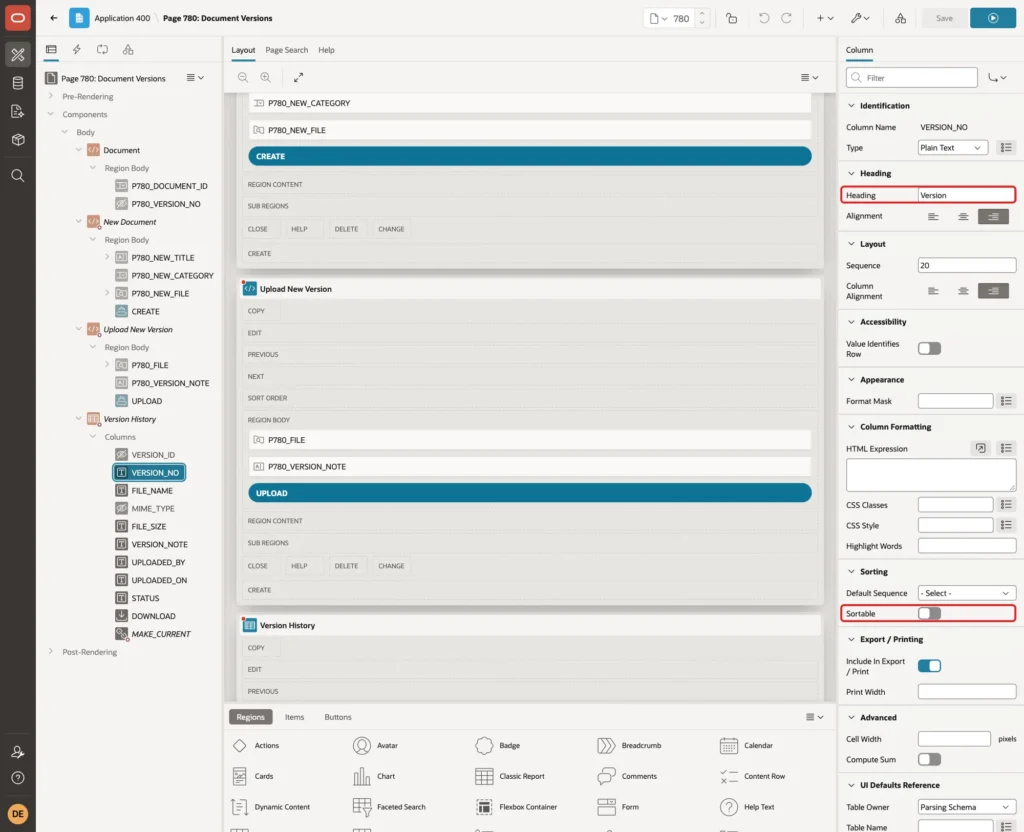
Task: Click the sidebar search magnifier icon
Action: [x=18, y=176]
